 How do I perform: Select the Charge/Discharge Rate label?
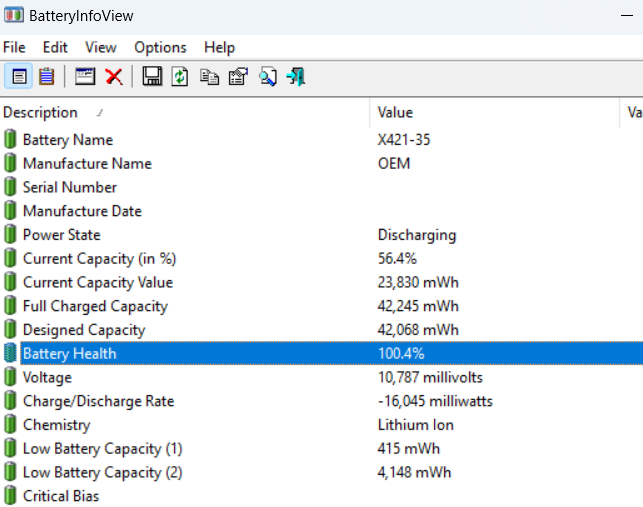98,402
